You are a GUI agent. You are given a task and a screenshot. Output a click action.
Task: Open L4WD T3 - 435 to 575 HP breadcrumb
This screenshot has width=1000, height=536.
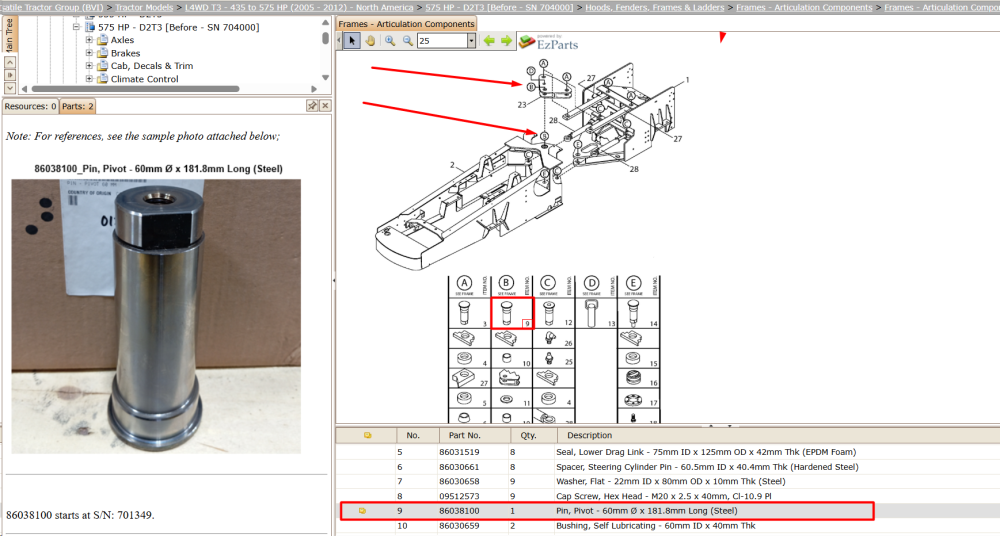pyautogui.click(x=299, y=7)
